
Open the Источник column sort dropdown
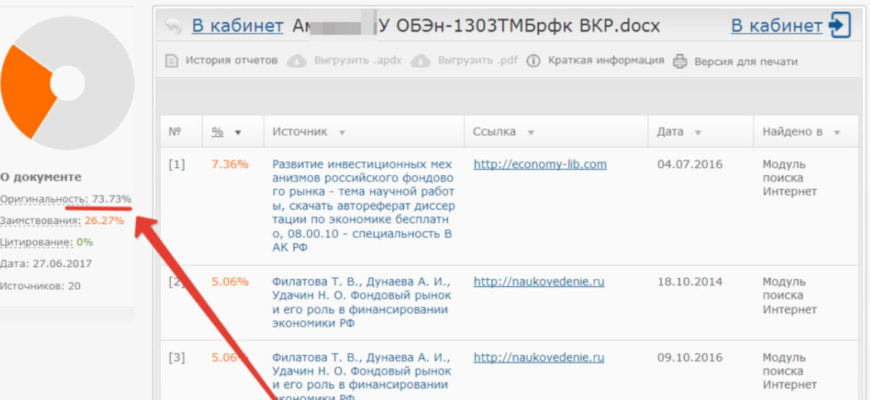pyautogui.click(x=342, y=132)
